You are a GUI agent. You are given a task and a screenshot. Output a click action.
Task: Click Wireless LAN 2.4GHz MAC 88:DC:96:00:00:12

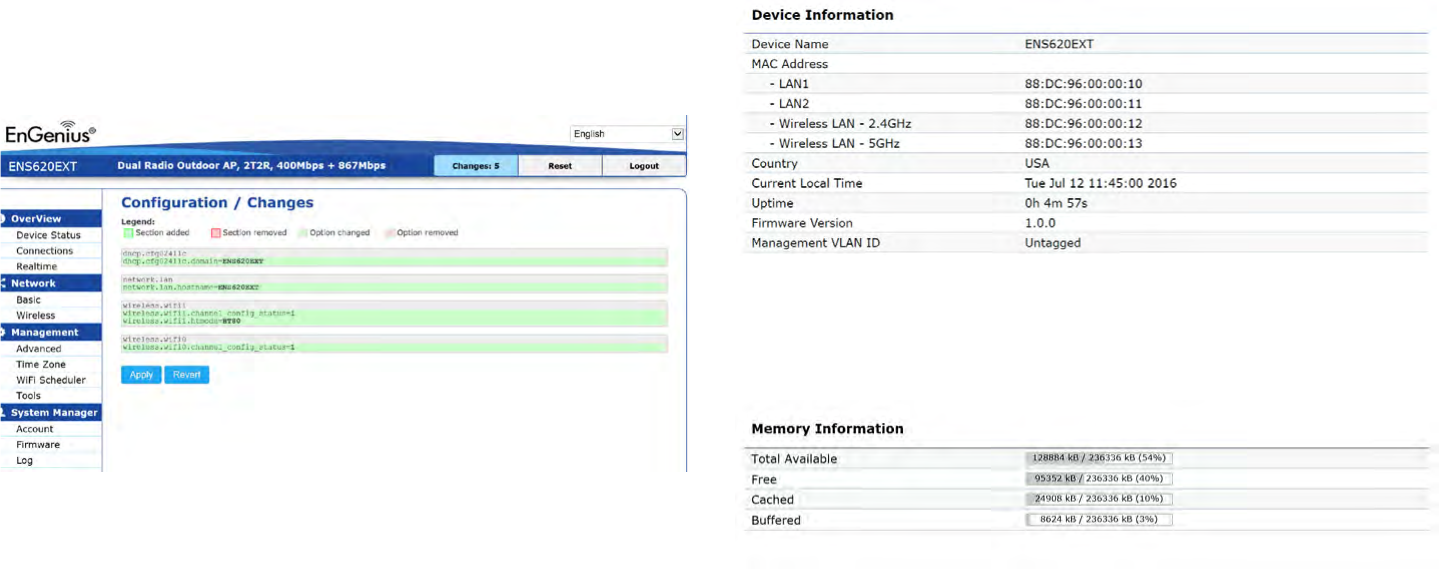pos(1083,124)
